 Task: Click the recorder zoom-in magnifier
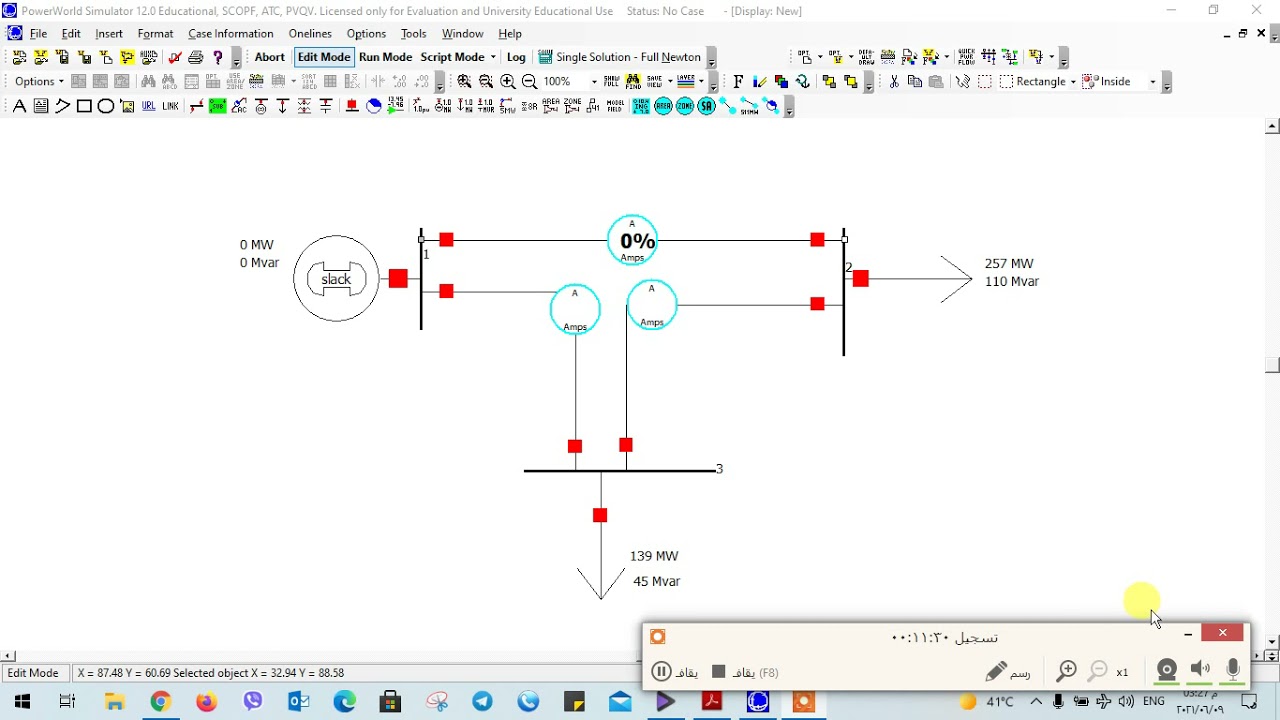pyautogui.click(x=1066, y=672)
